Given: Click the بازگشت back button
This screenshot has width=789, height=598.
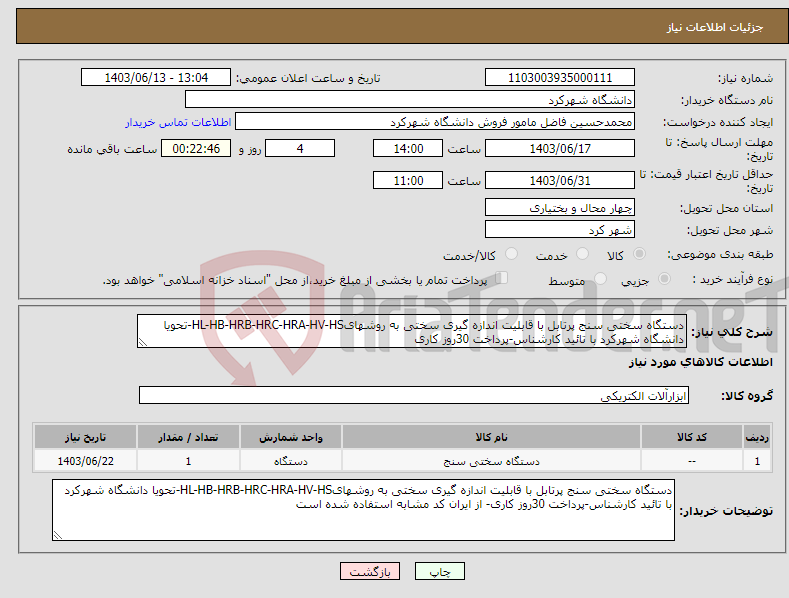Looking at the screenshot, I should (x=370, y=571).
